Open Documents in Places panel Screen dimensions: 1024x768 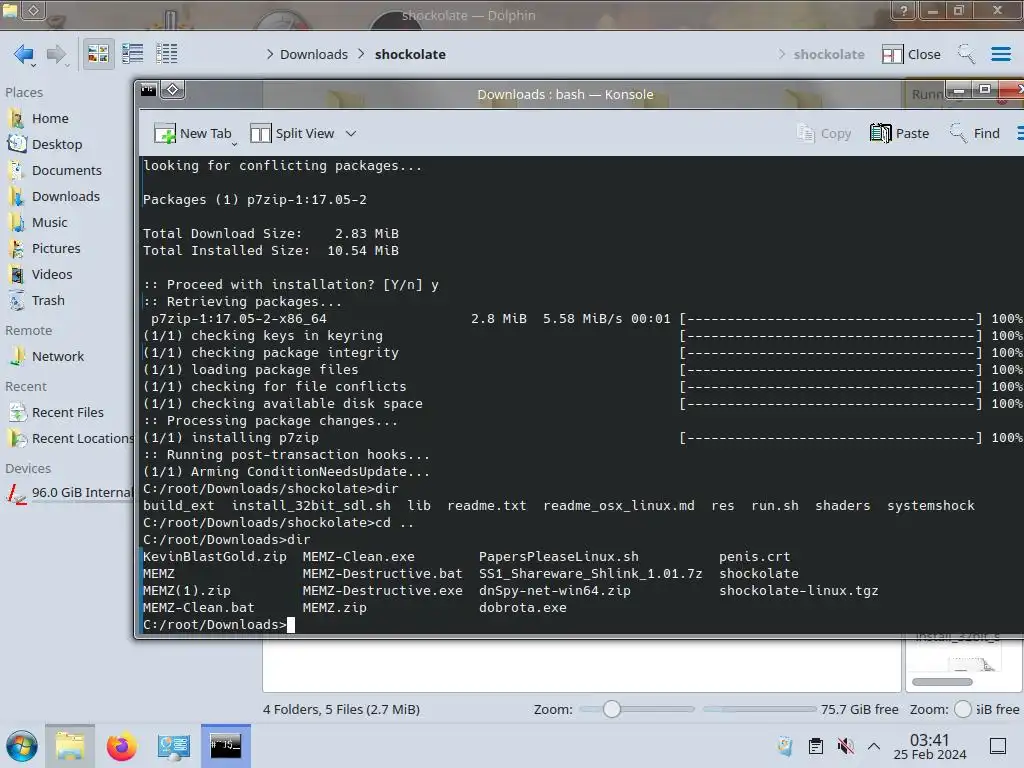[x=65, y=170]
